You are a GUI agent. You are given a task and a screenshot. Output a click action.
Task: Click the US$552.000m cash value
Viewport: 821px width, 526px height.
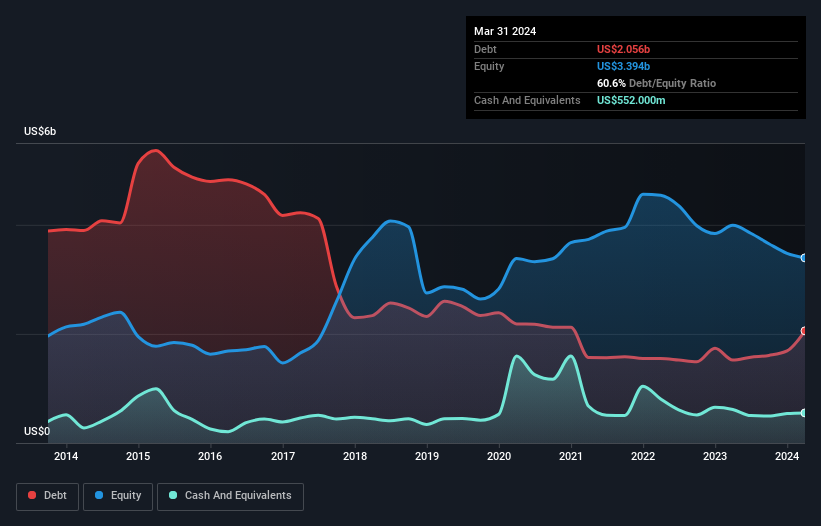[x=631, y=100]
